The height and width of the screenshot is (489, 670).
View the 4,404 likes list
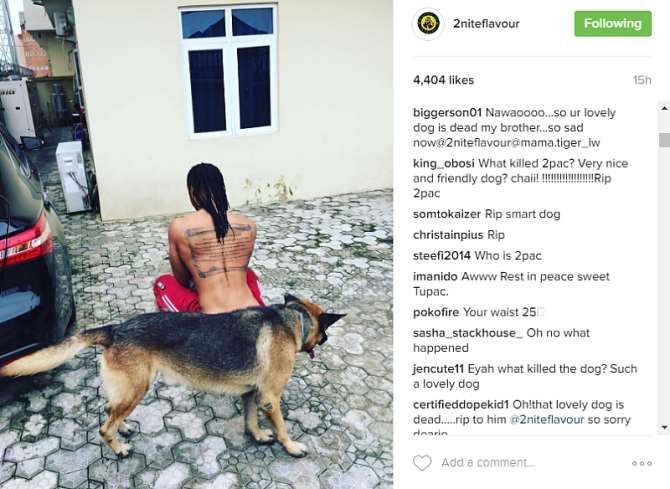pyautogui.click(x=443, y=80)
